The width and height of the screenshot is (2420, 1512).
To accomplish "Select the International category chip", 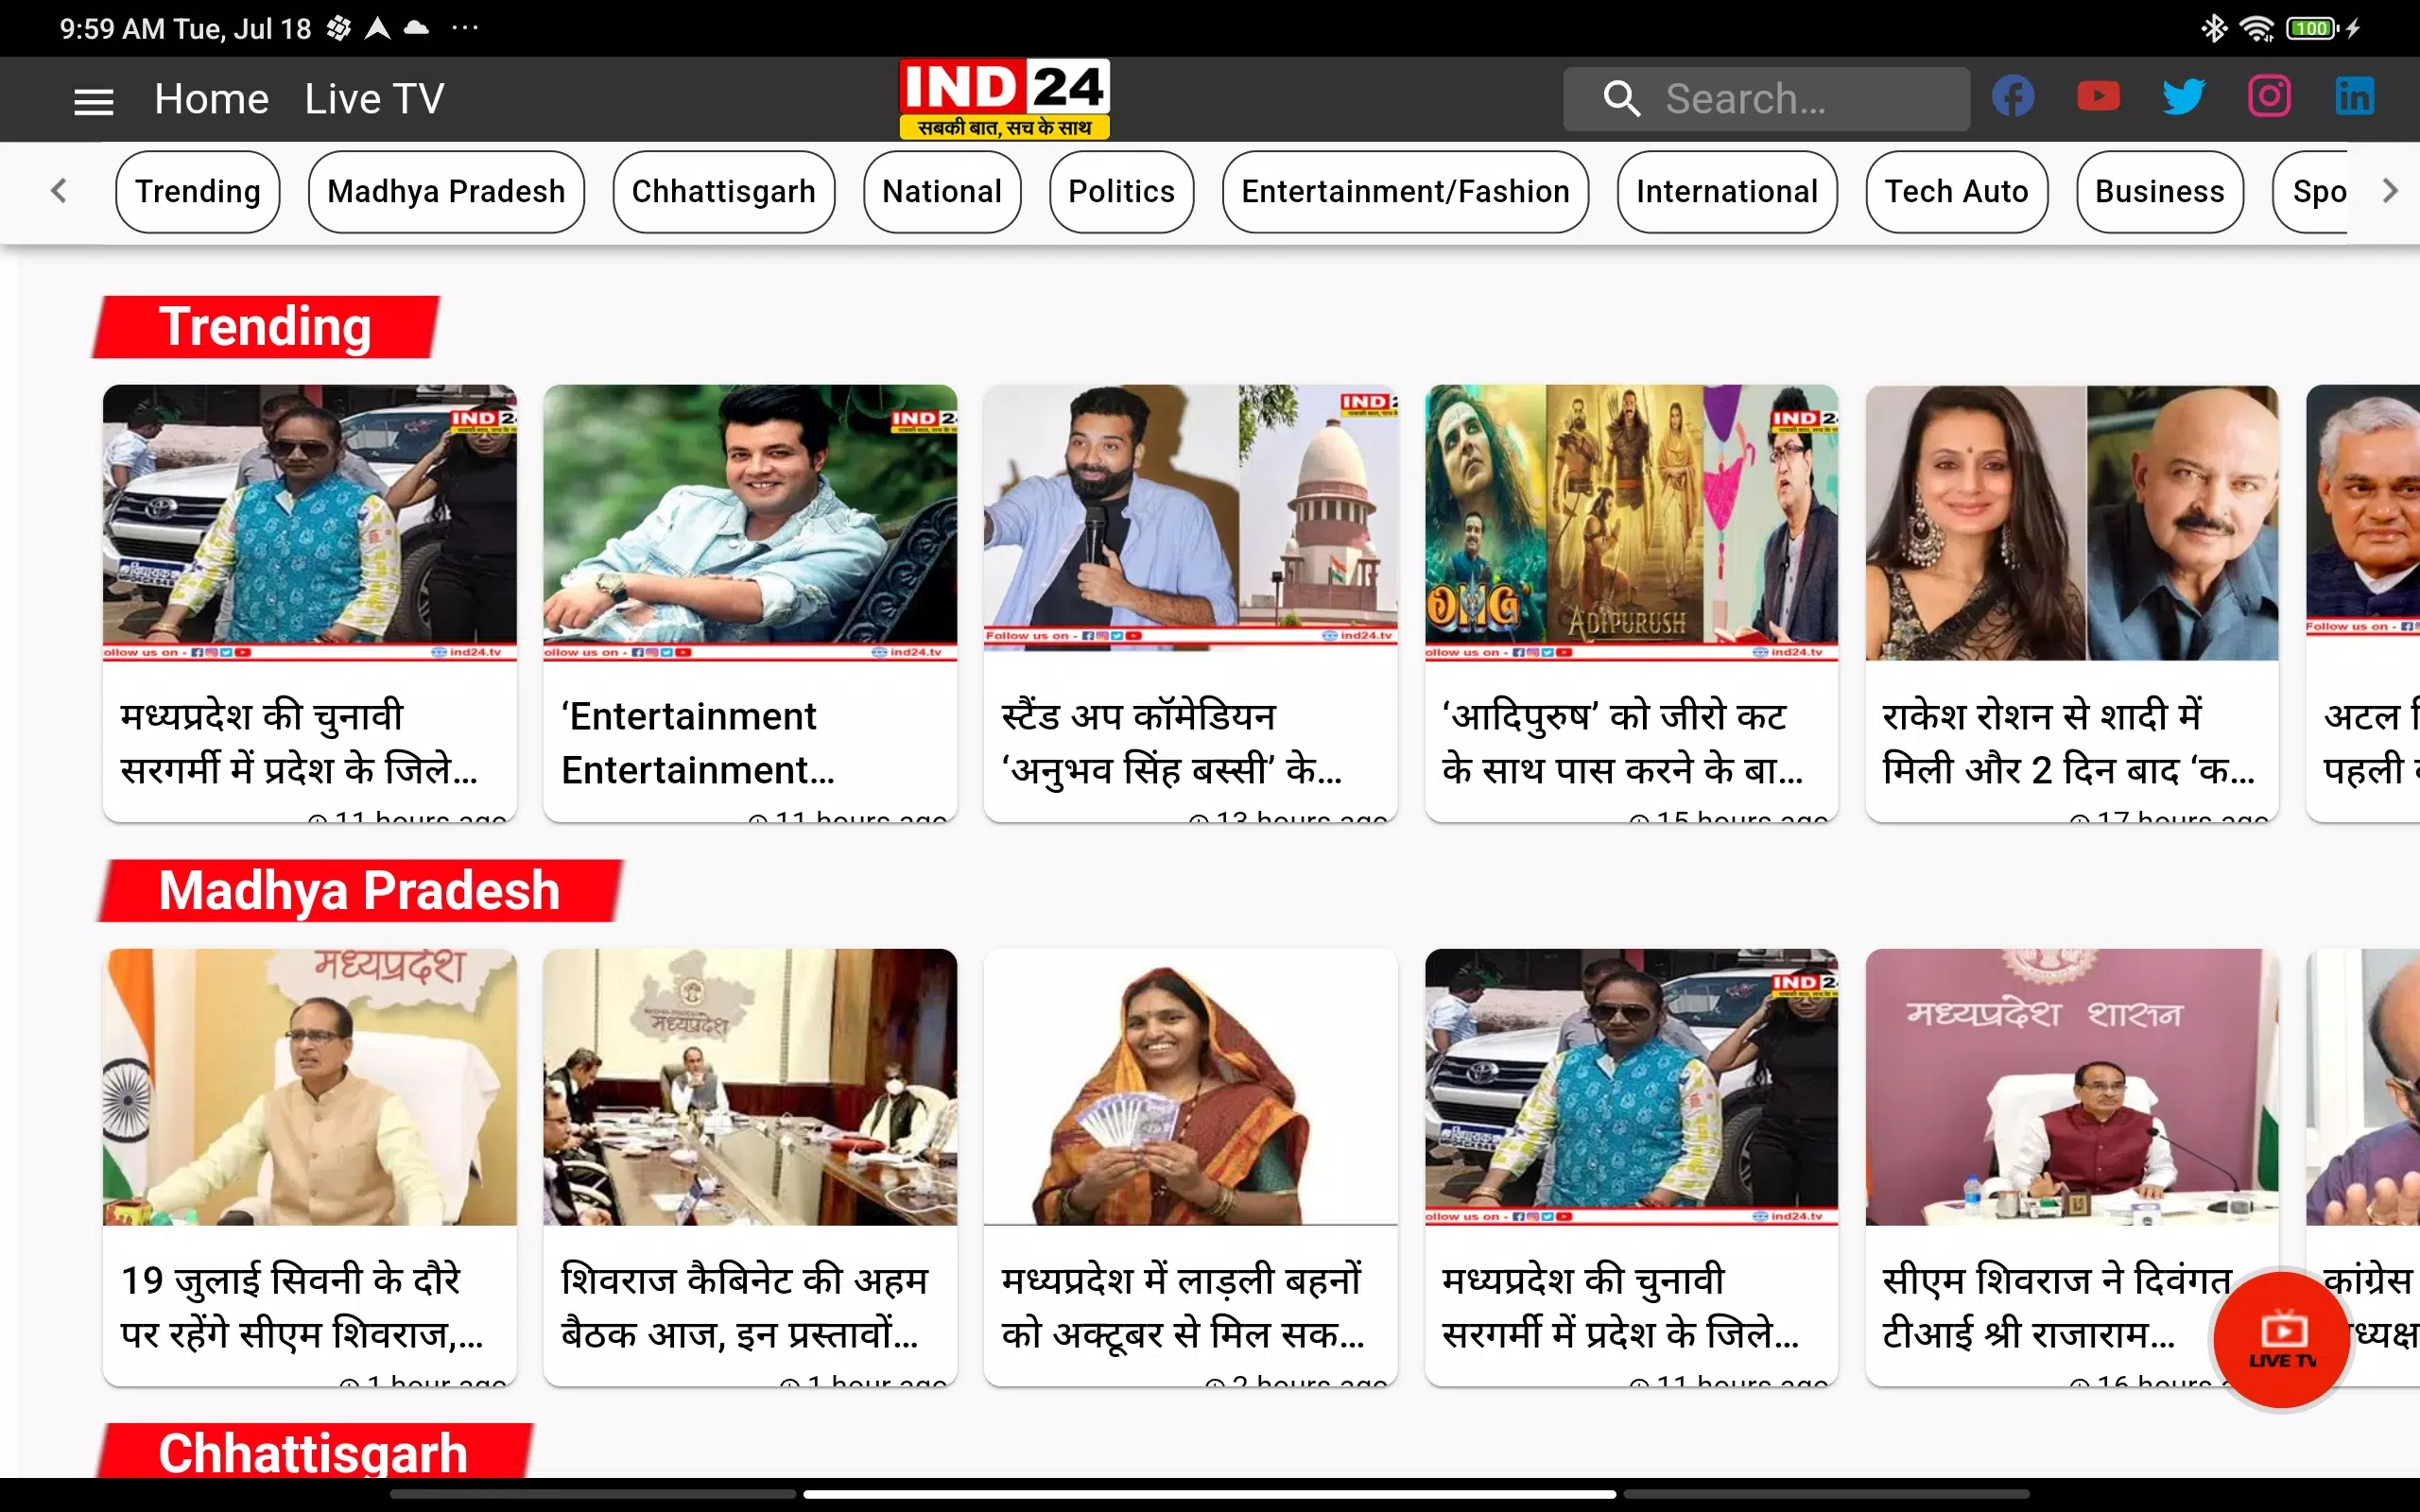I will pos(1727,192).
